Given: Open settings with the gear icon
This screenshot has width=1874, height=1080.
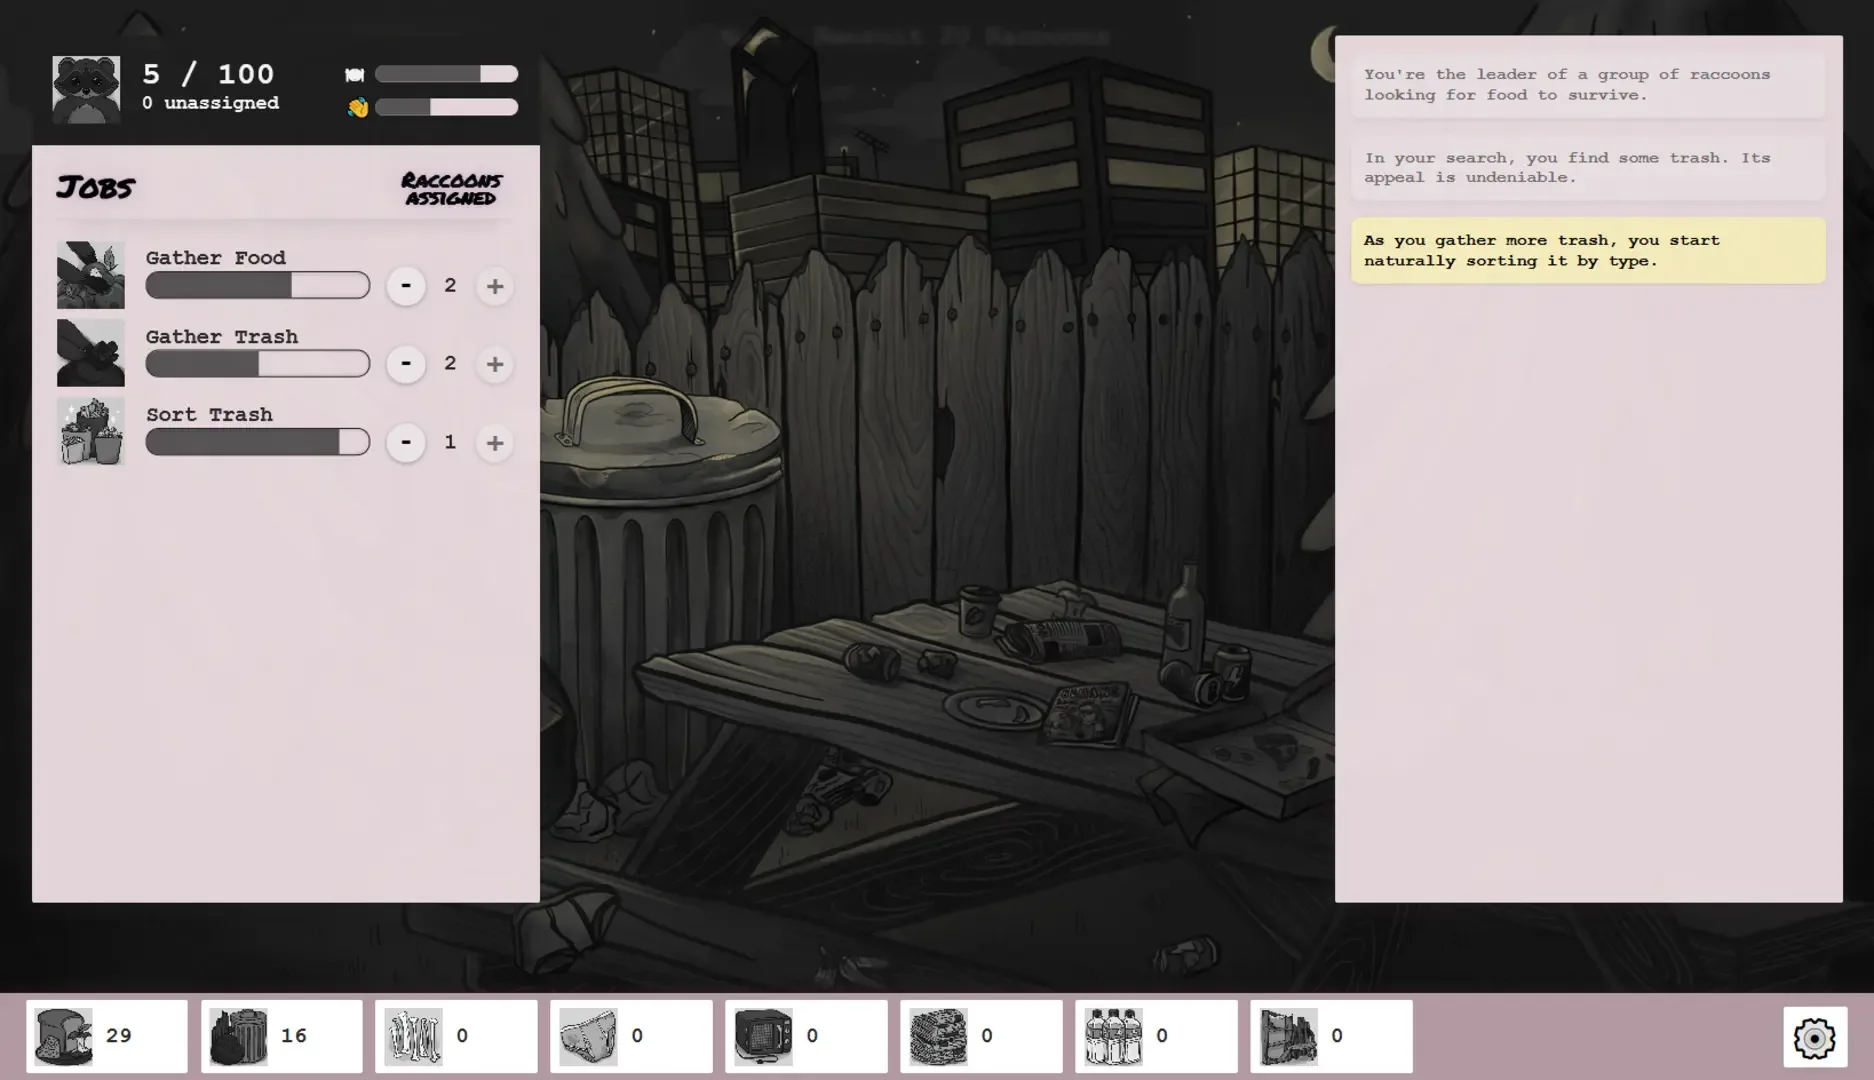Looking at the screenshot, I should tap(1814, 1038).
